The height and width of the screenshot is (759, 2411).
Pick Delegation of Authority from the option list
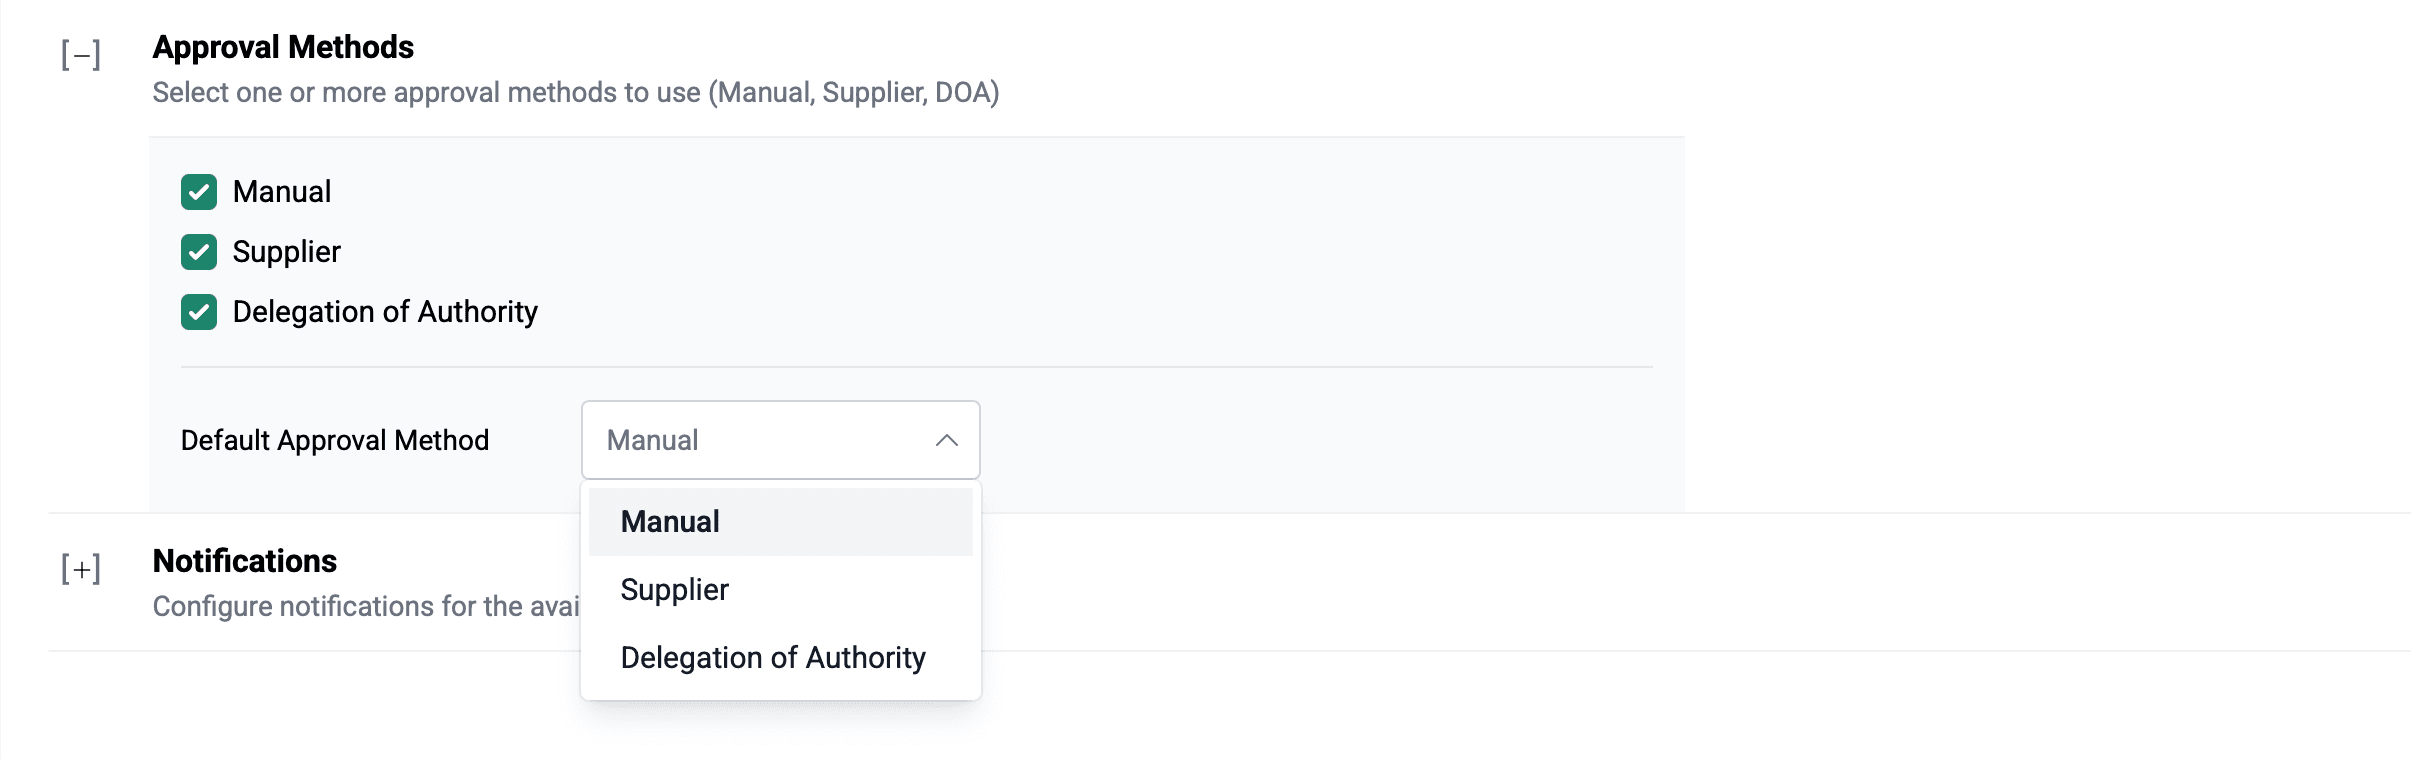(773, 657)
